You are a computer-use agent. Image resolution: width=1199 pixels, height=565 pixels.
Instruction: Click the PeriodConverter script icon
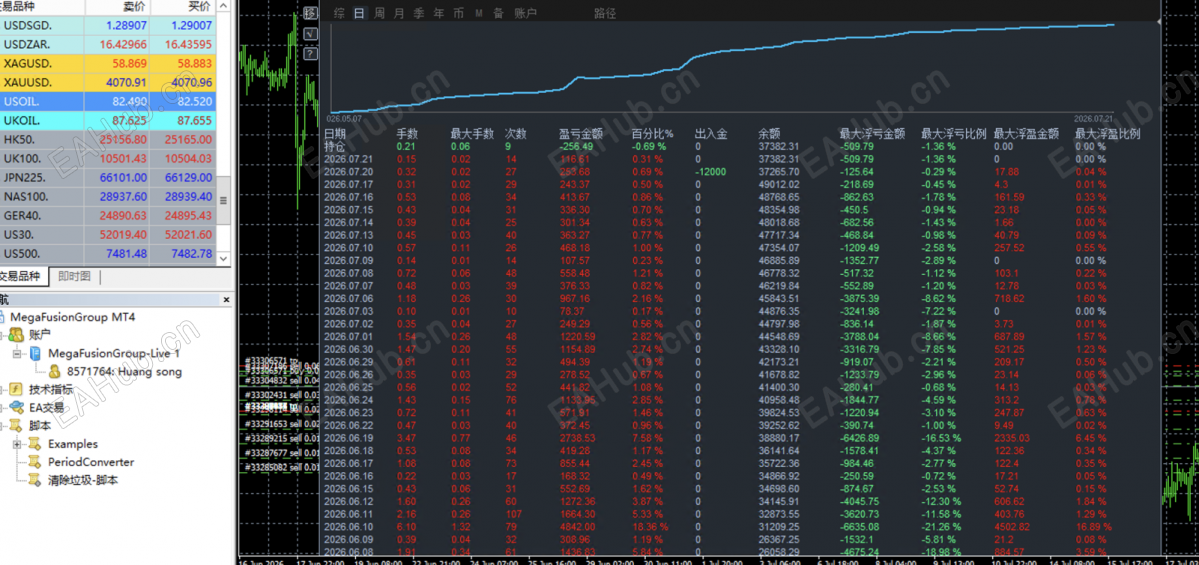point(34,462)
